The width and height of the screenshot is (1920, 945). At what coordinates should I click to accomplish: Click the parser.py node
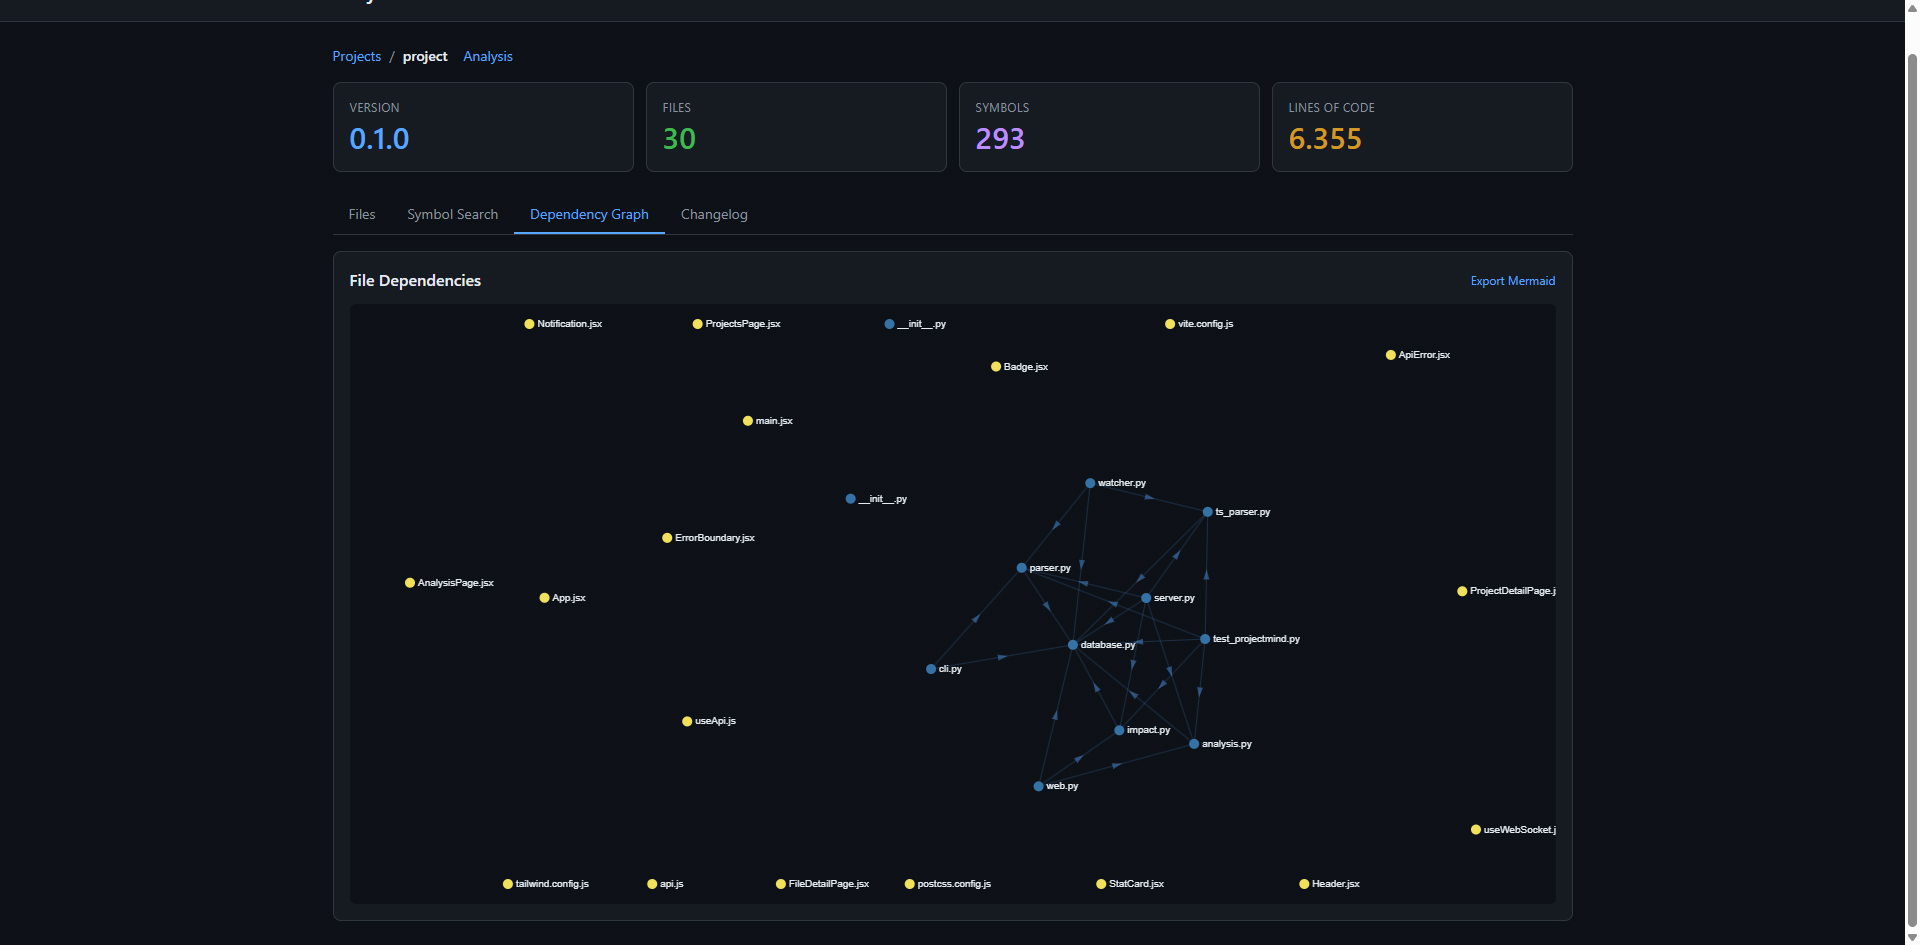click(x=1021, y=568)
